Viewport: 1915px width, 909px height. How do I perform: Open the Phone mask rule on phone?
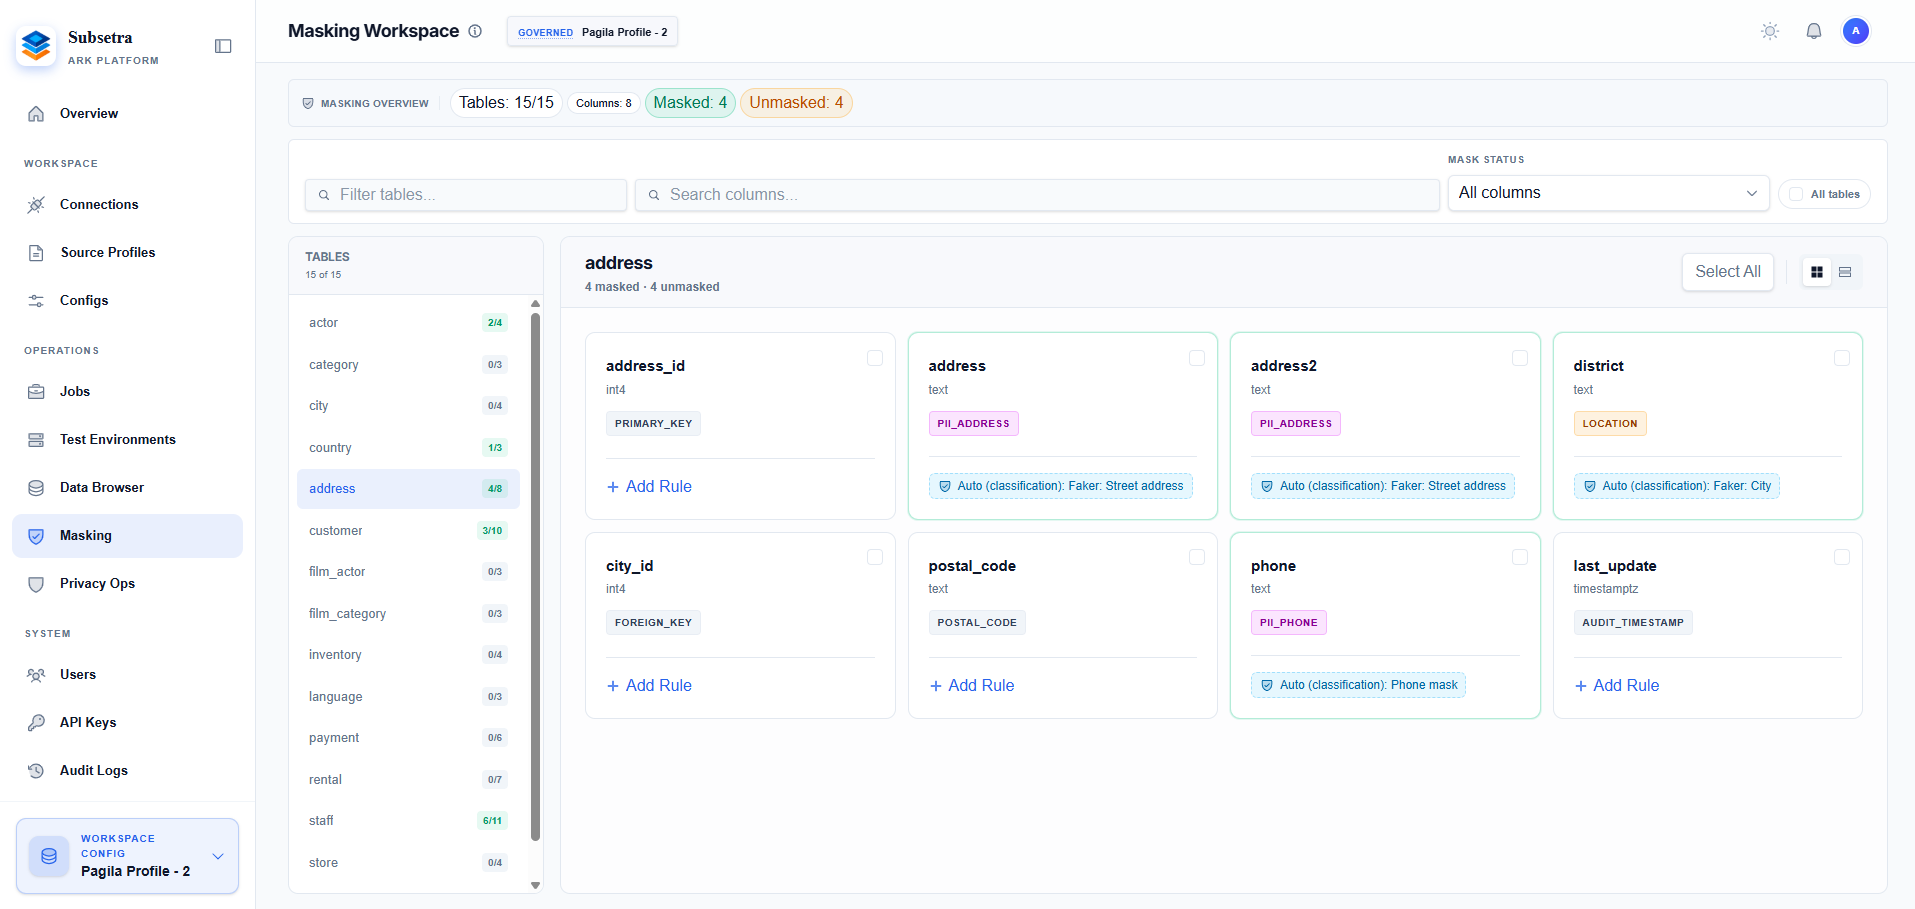click(1358, 685)
